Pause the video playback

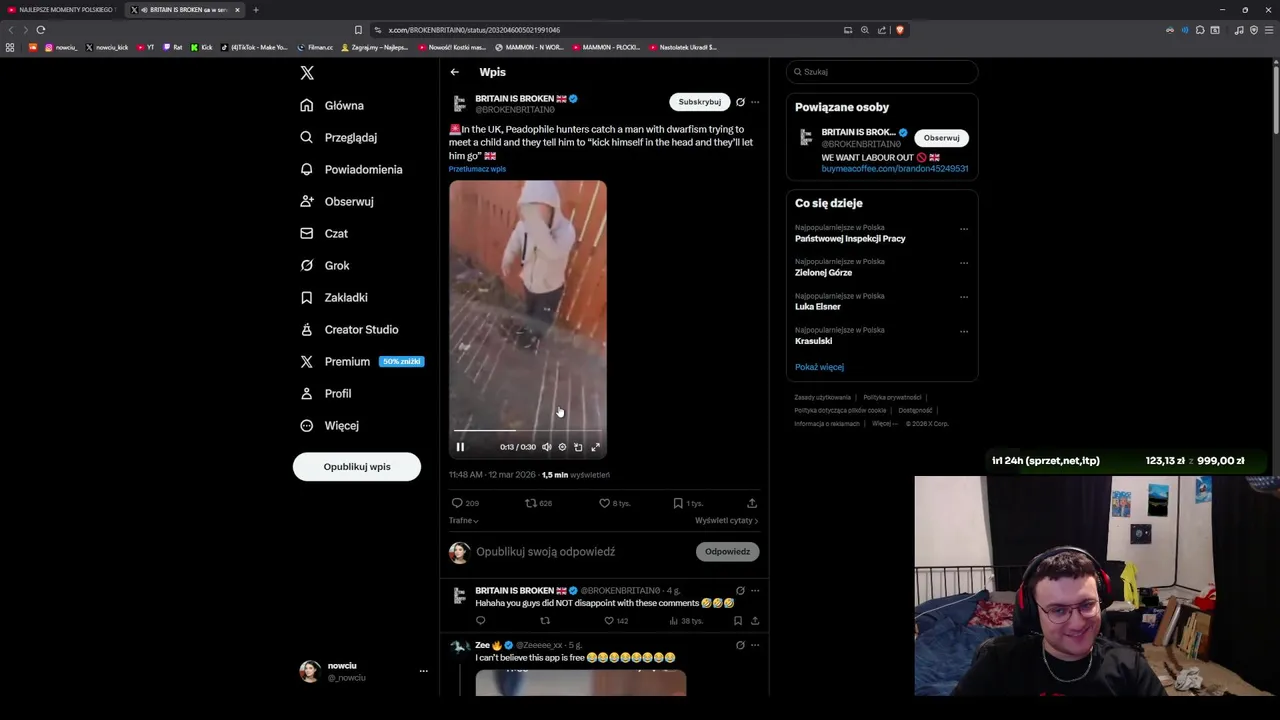tap(460, 447)
